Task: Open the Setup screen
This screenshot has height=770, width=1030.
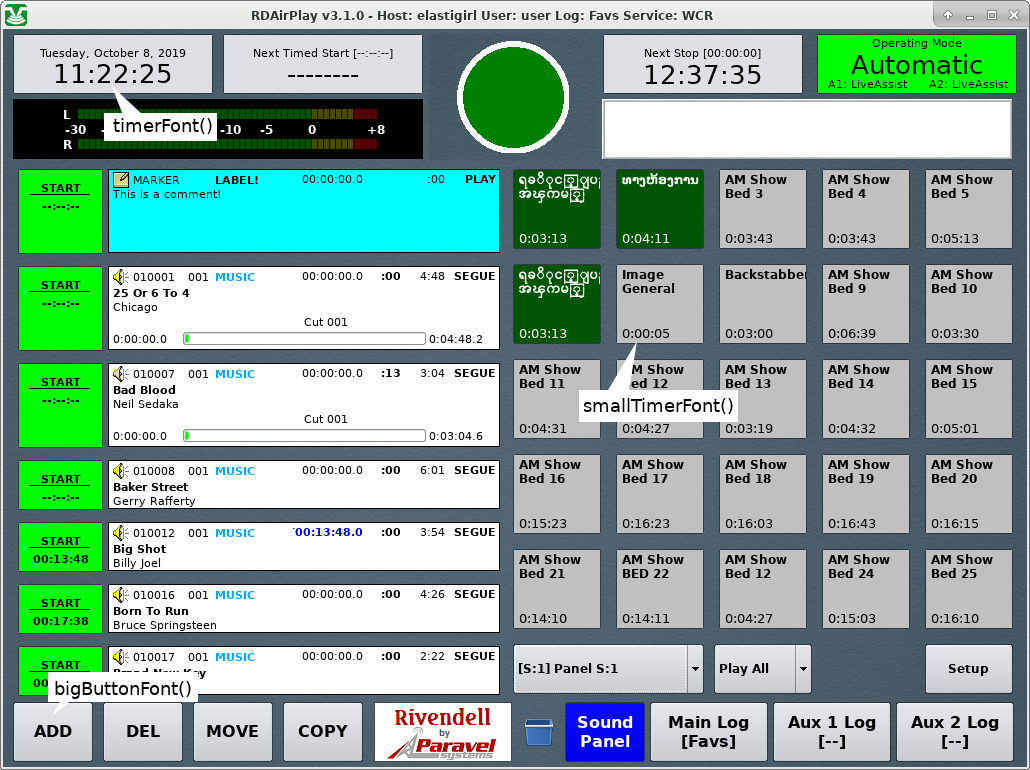Action: pos(968,669)
